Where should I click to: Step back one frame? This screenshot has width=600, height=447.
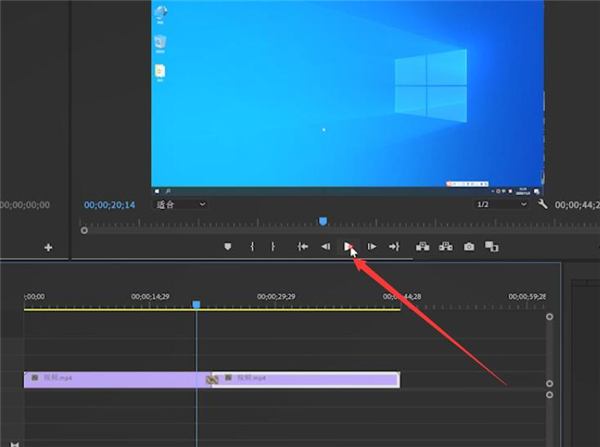point(325,246)
